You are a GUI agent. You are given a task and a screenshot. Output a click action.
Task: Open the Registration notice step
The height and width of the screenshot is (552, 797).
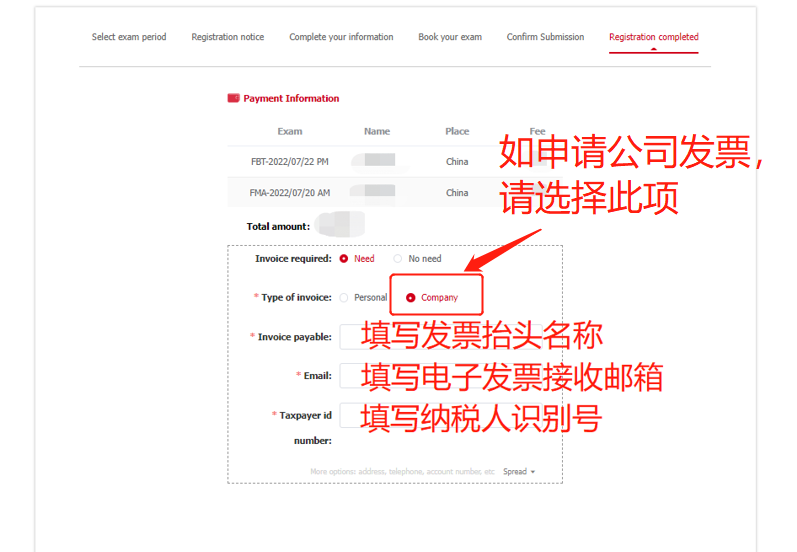pos(228,37)
